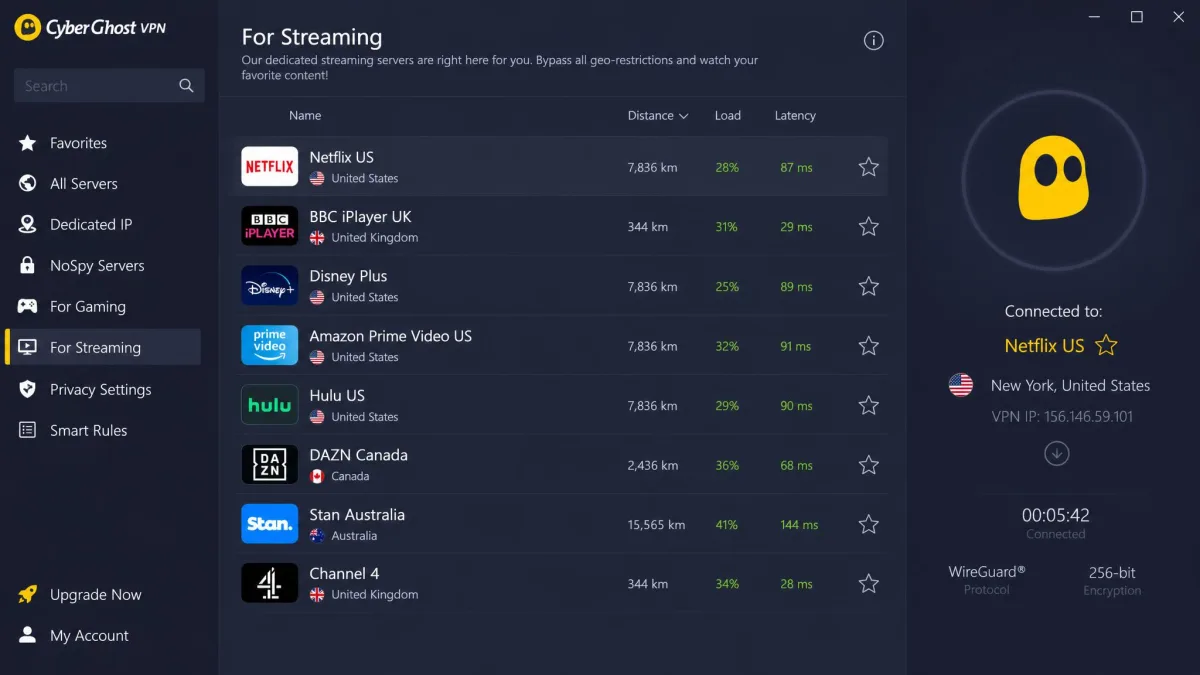Sort by the Distance column arrow
Viewport: 1200px width, 675px height.
click(x=684, y=116)
